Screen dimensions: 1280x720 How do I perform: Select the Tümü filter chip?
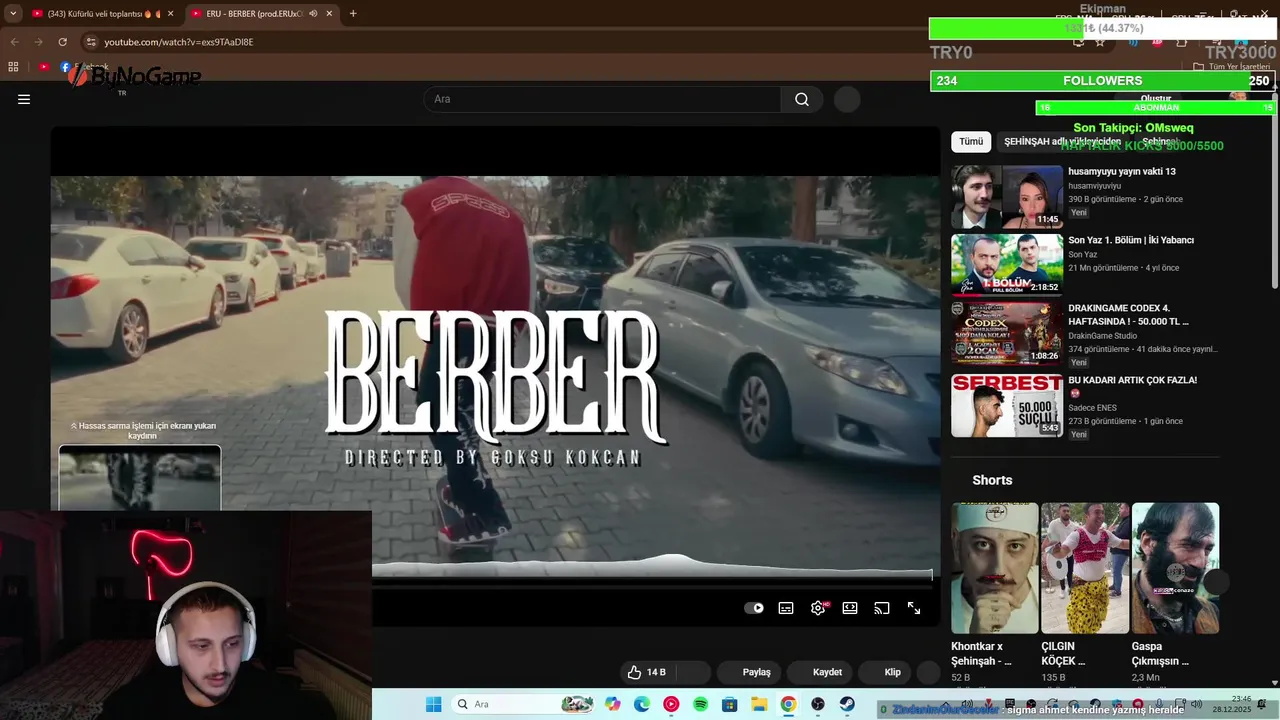pos(971,142)
